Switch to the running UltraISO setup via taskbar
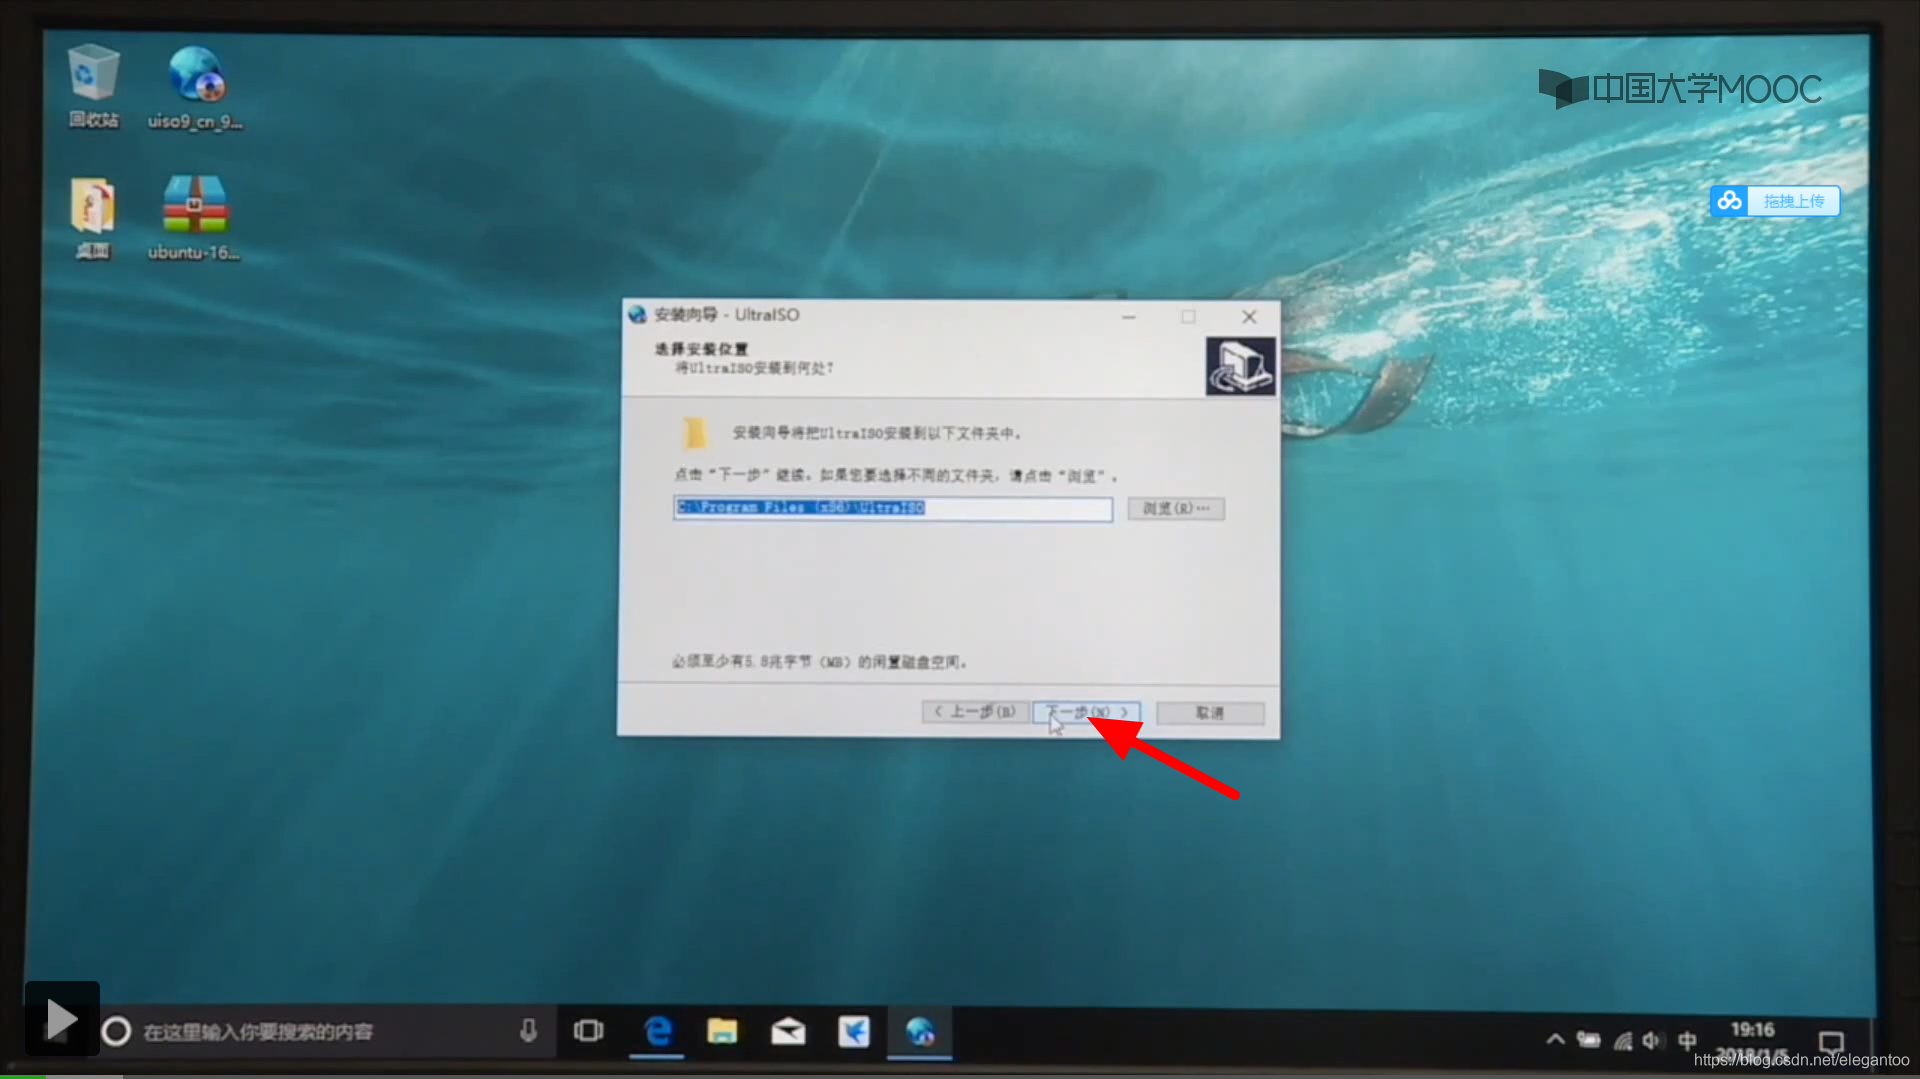This screenshot has height=1079, width=1920. (920, 1032)
